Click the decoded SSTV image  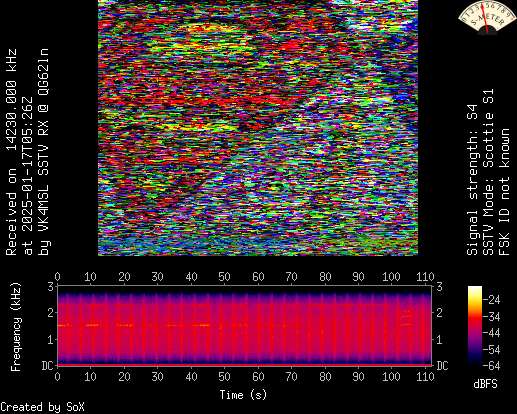(x=258, y=128)
